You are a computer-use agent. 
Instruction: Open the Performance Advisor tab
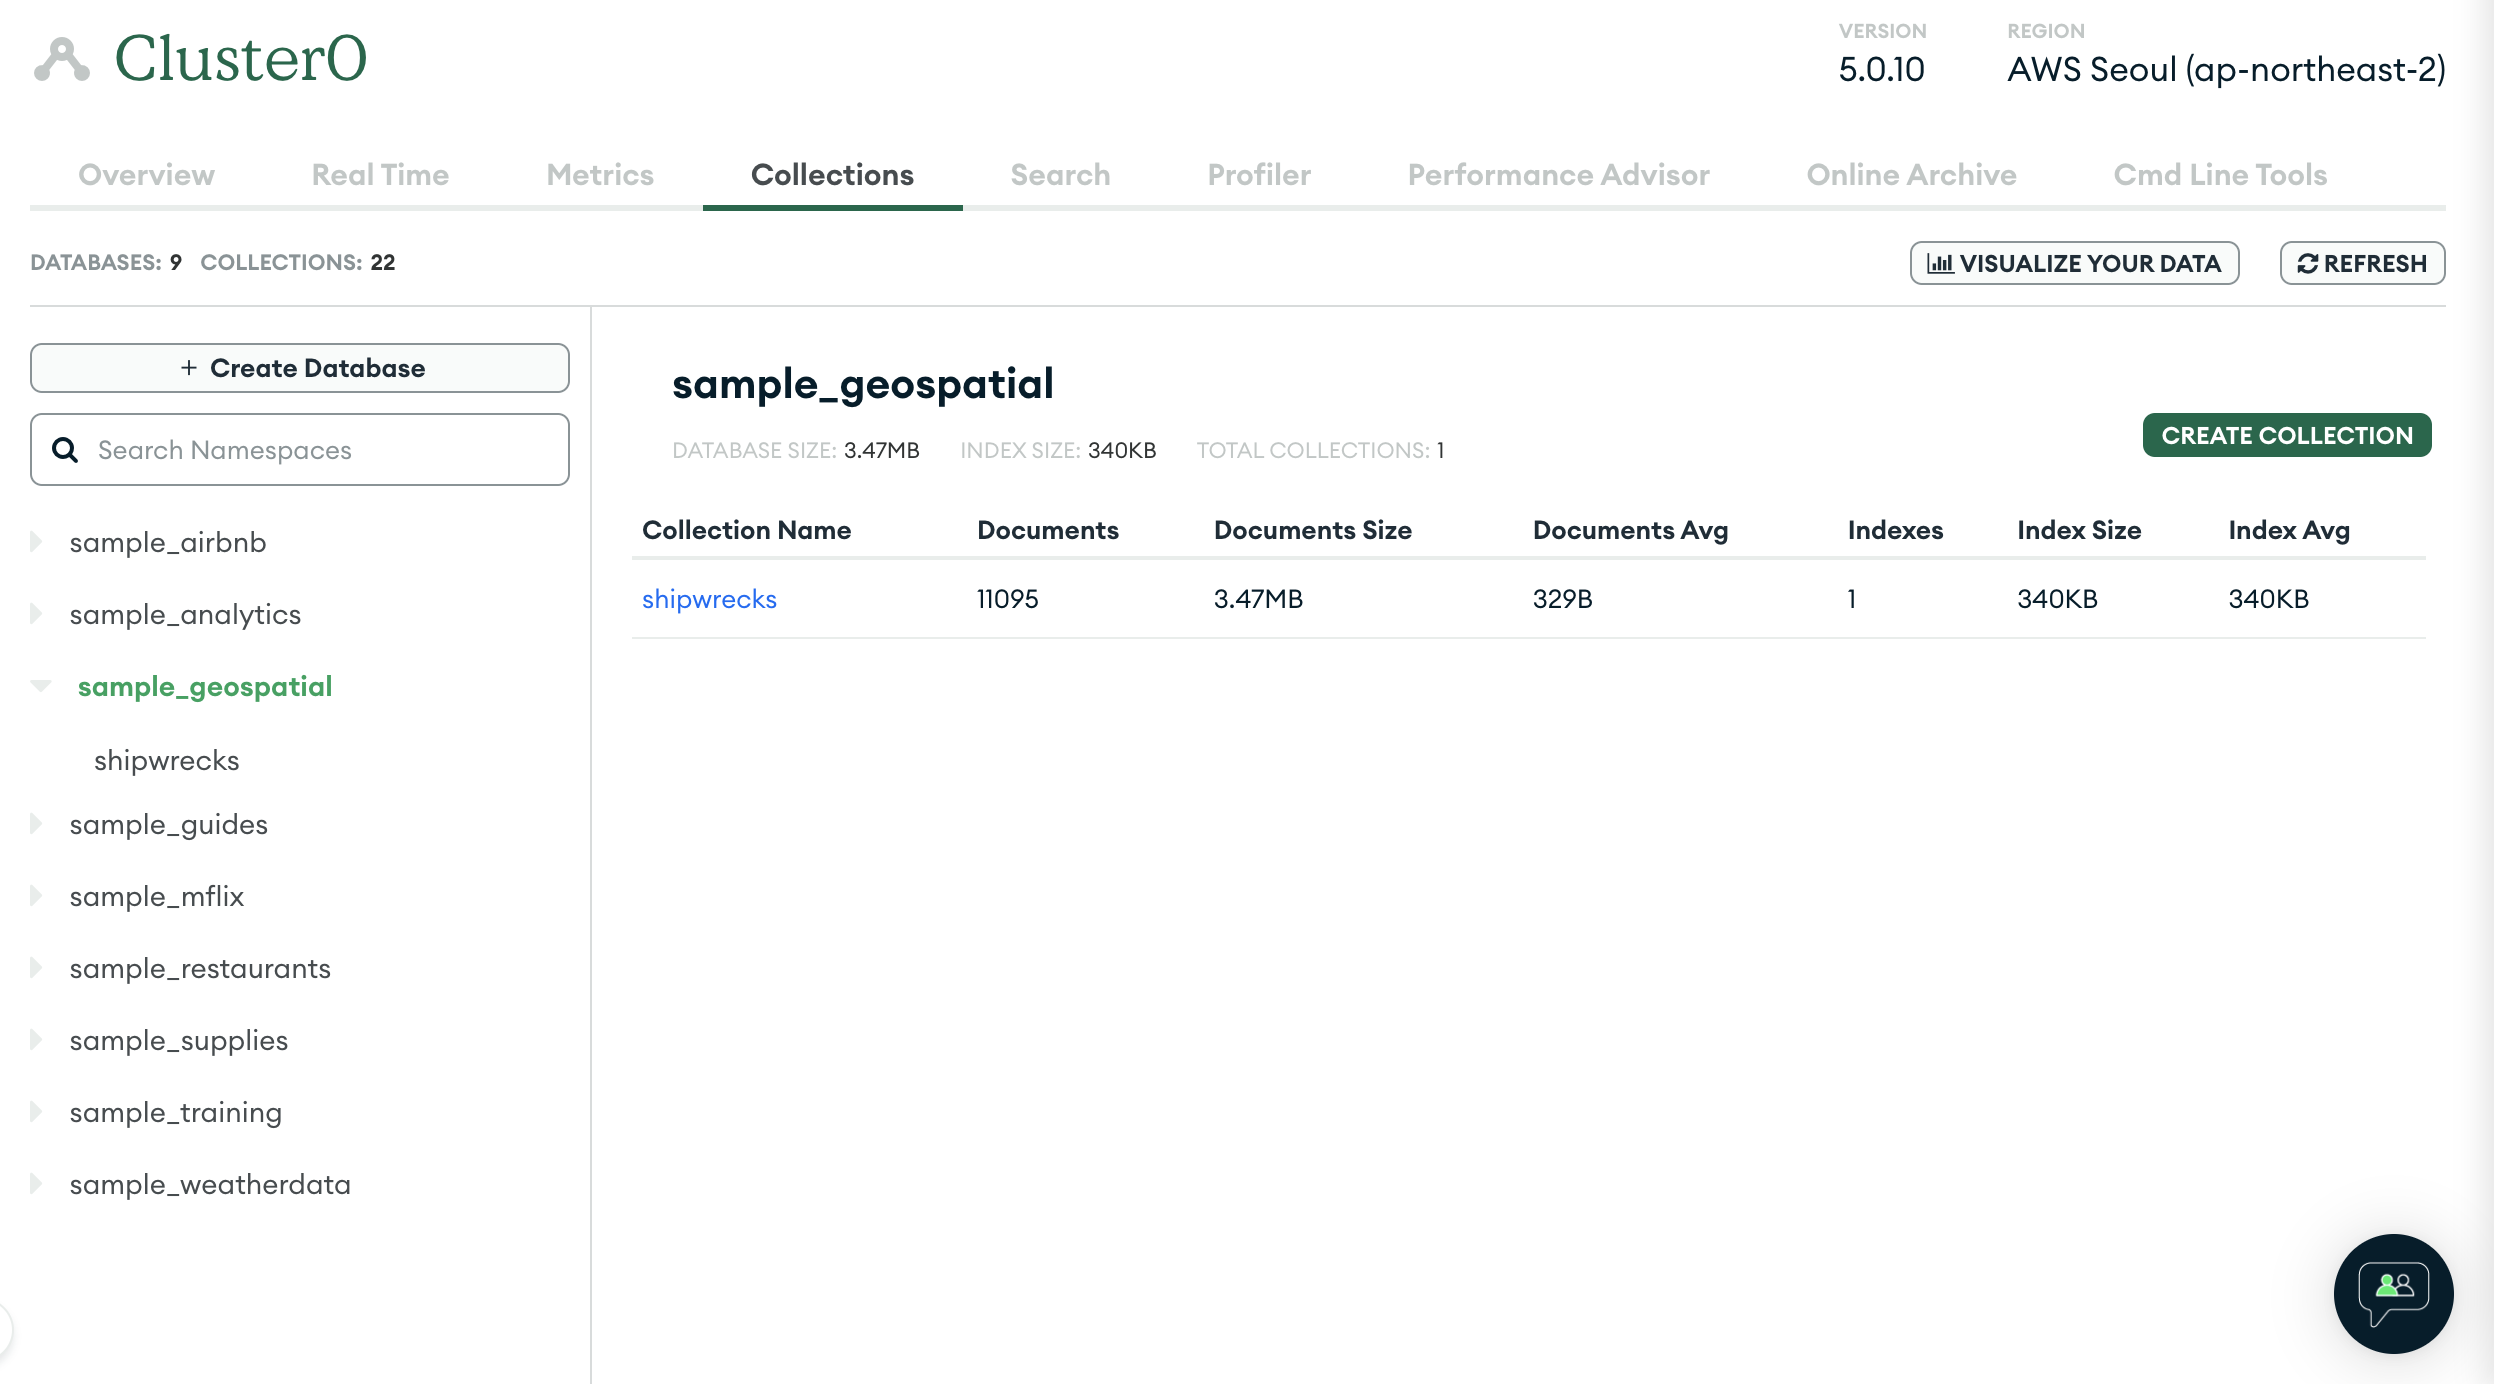click(x=1558, y=175)
